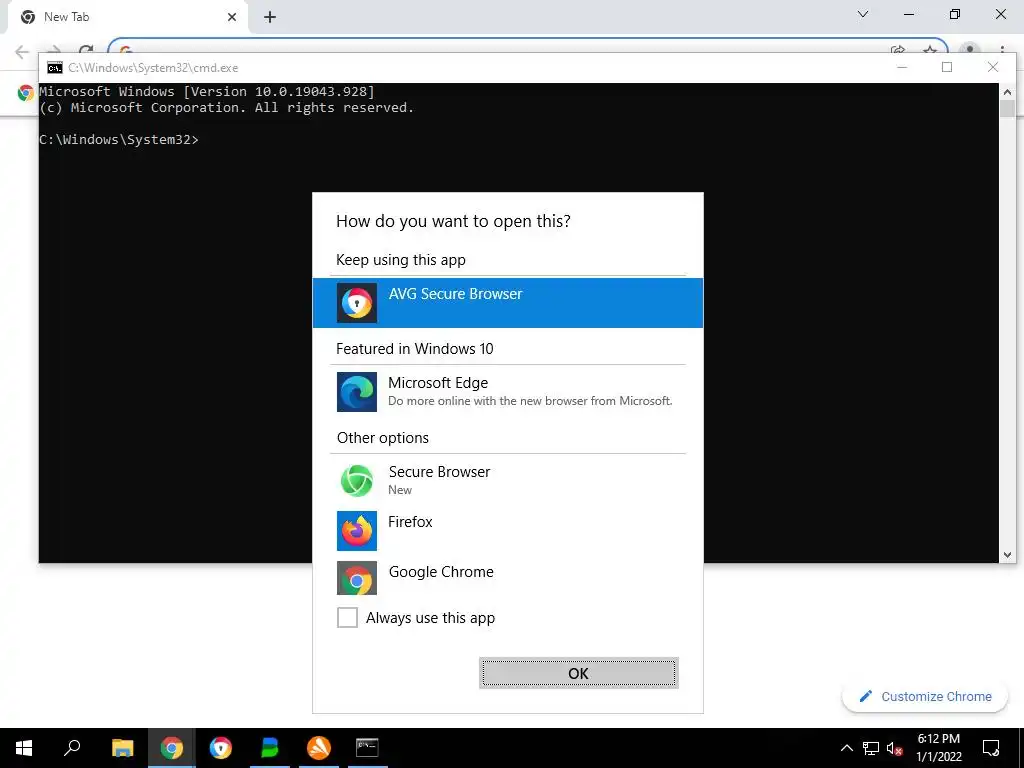Open the network status tray icon
Screen dimensions: 1024x768
pos(871,748)
